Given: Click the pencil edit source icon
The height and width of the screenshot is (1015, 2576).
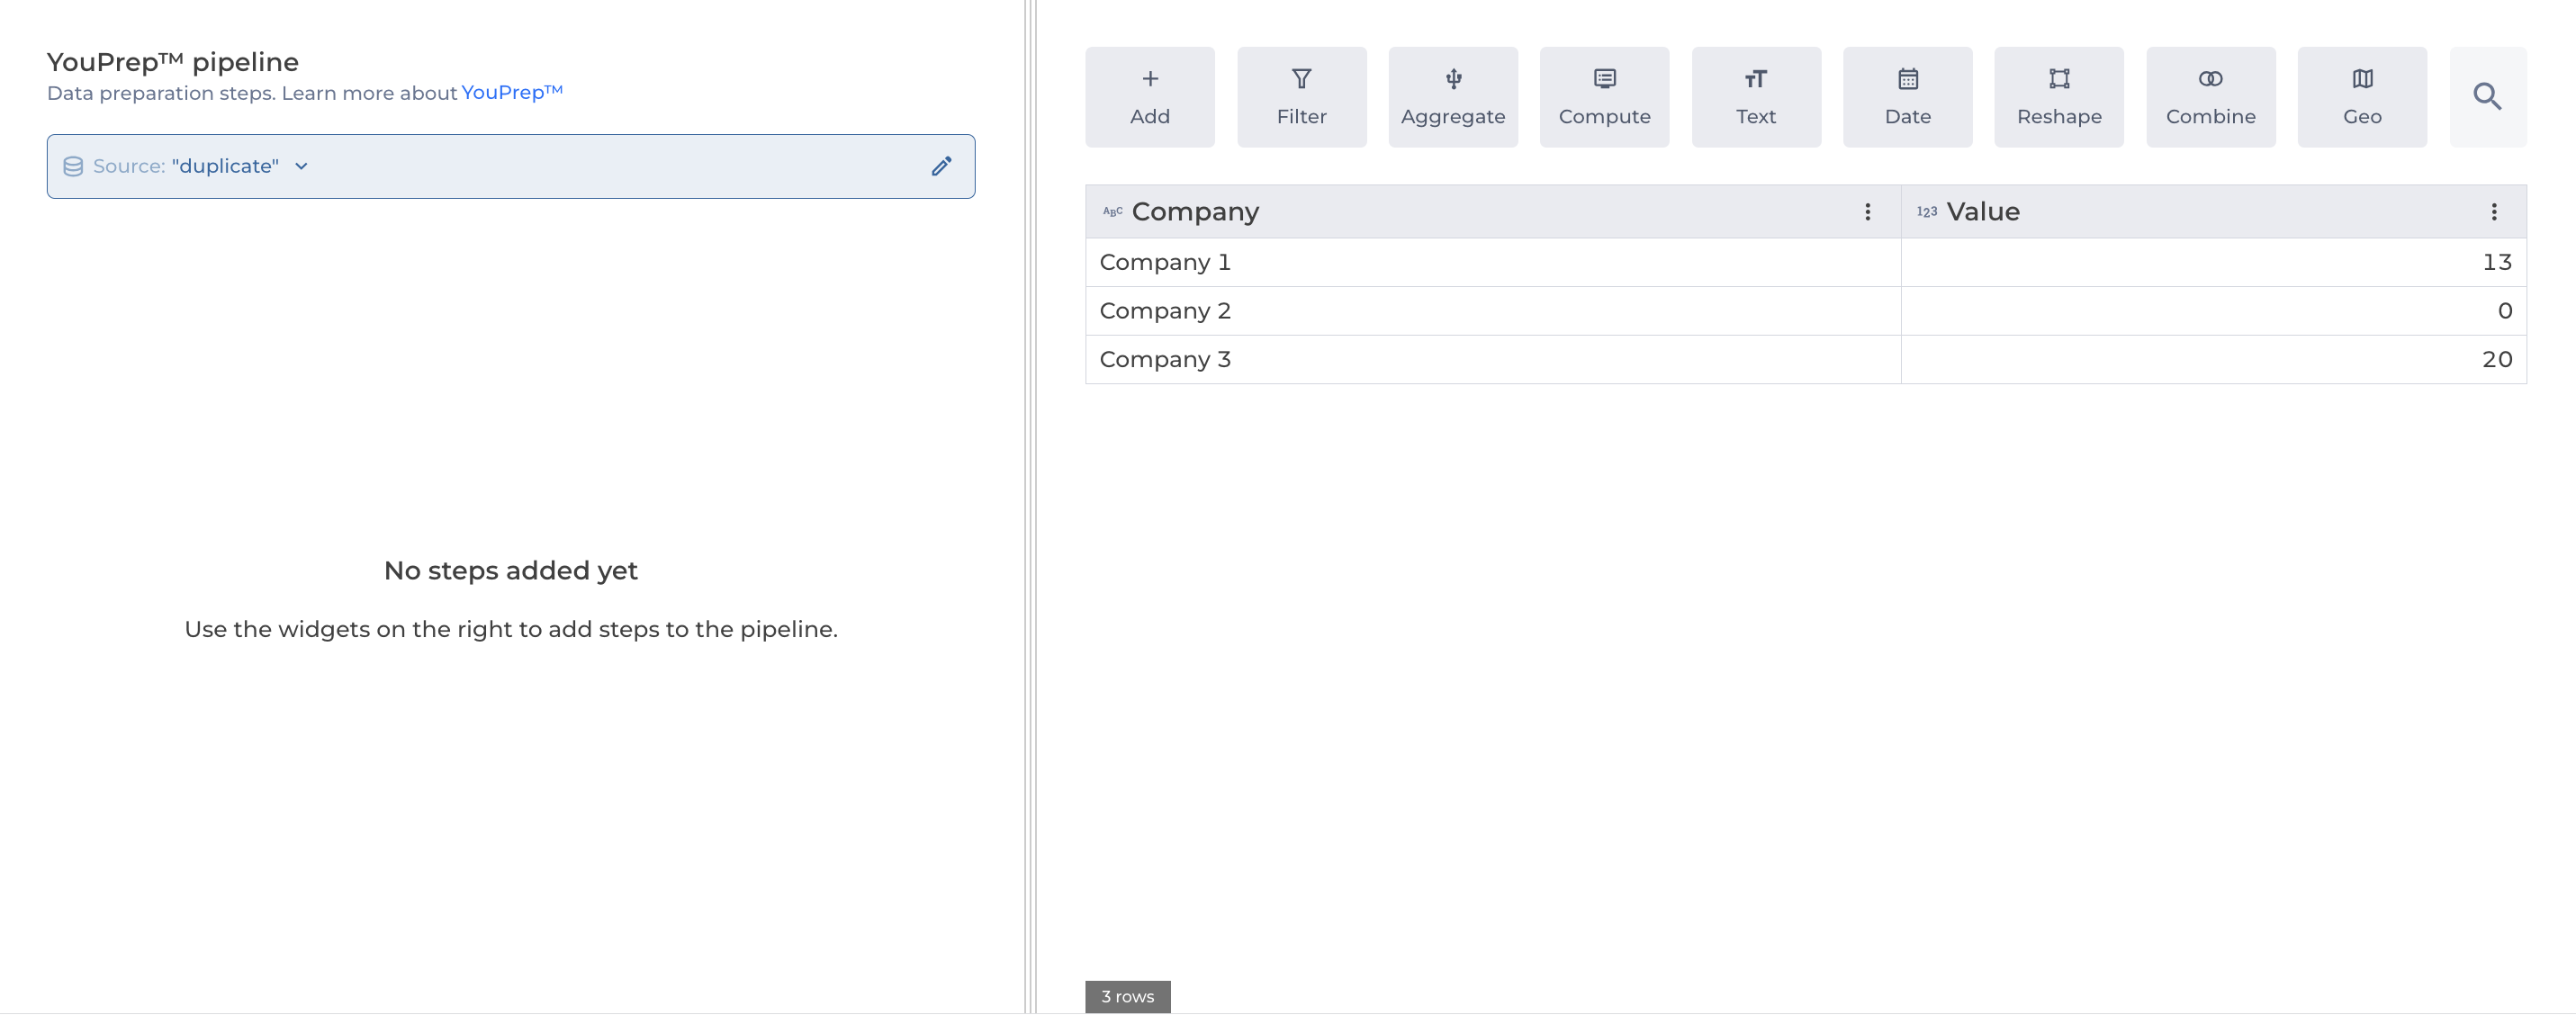Looking at the screenshot, I should (x=941, y=166).
